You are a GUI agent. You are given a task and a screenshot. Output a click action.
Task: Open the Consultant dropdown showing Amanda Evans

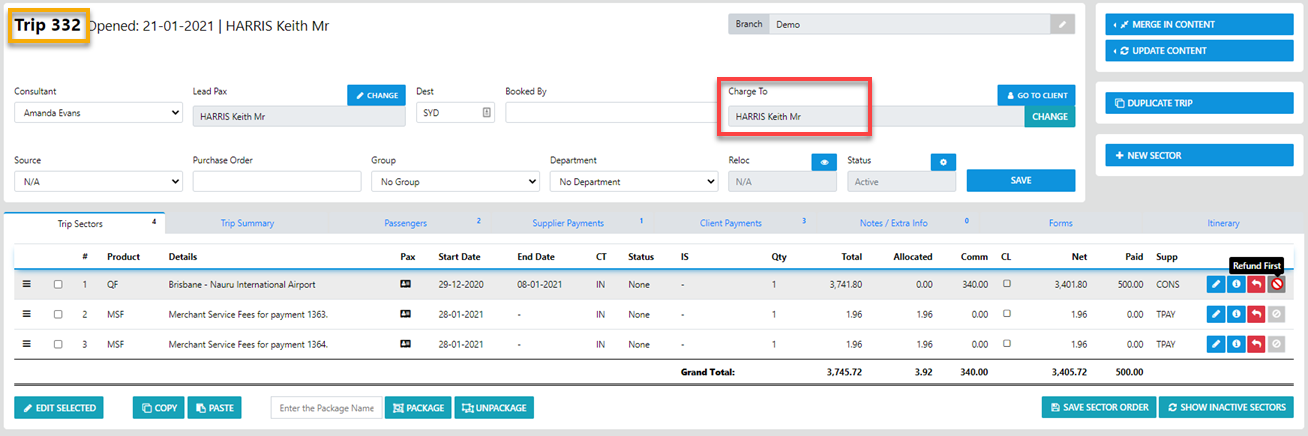click(x=98, y=113)
